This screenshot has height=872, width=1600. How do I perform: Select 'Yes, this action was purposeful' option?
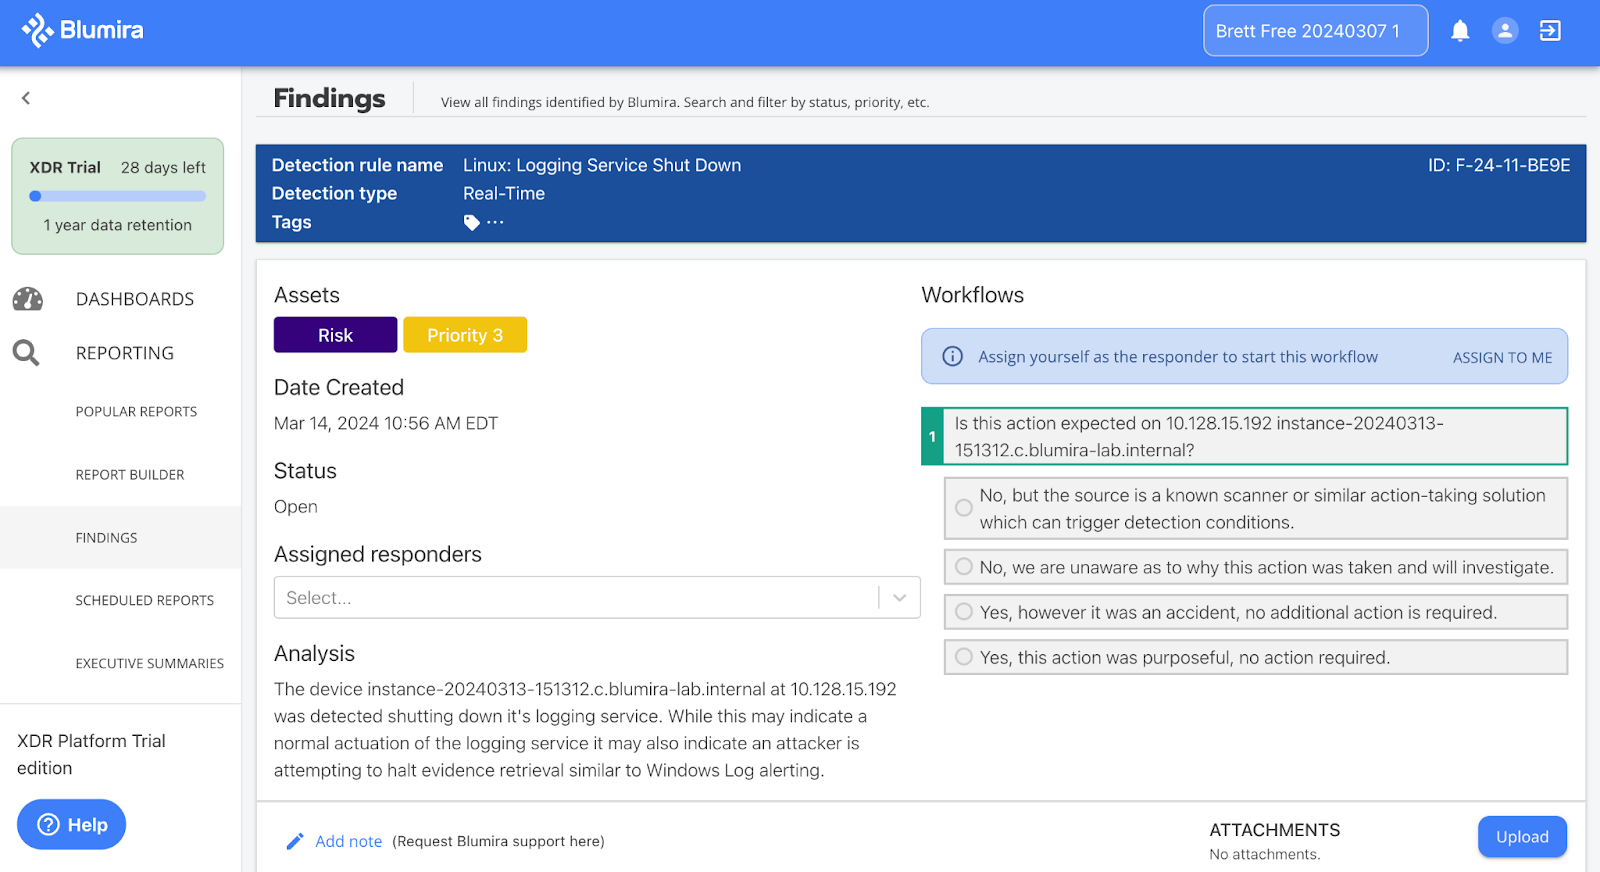(1256, 657)
